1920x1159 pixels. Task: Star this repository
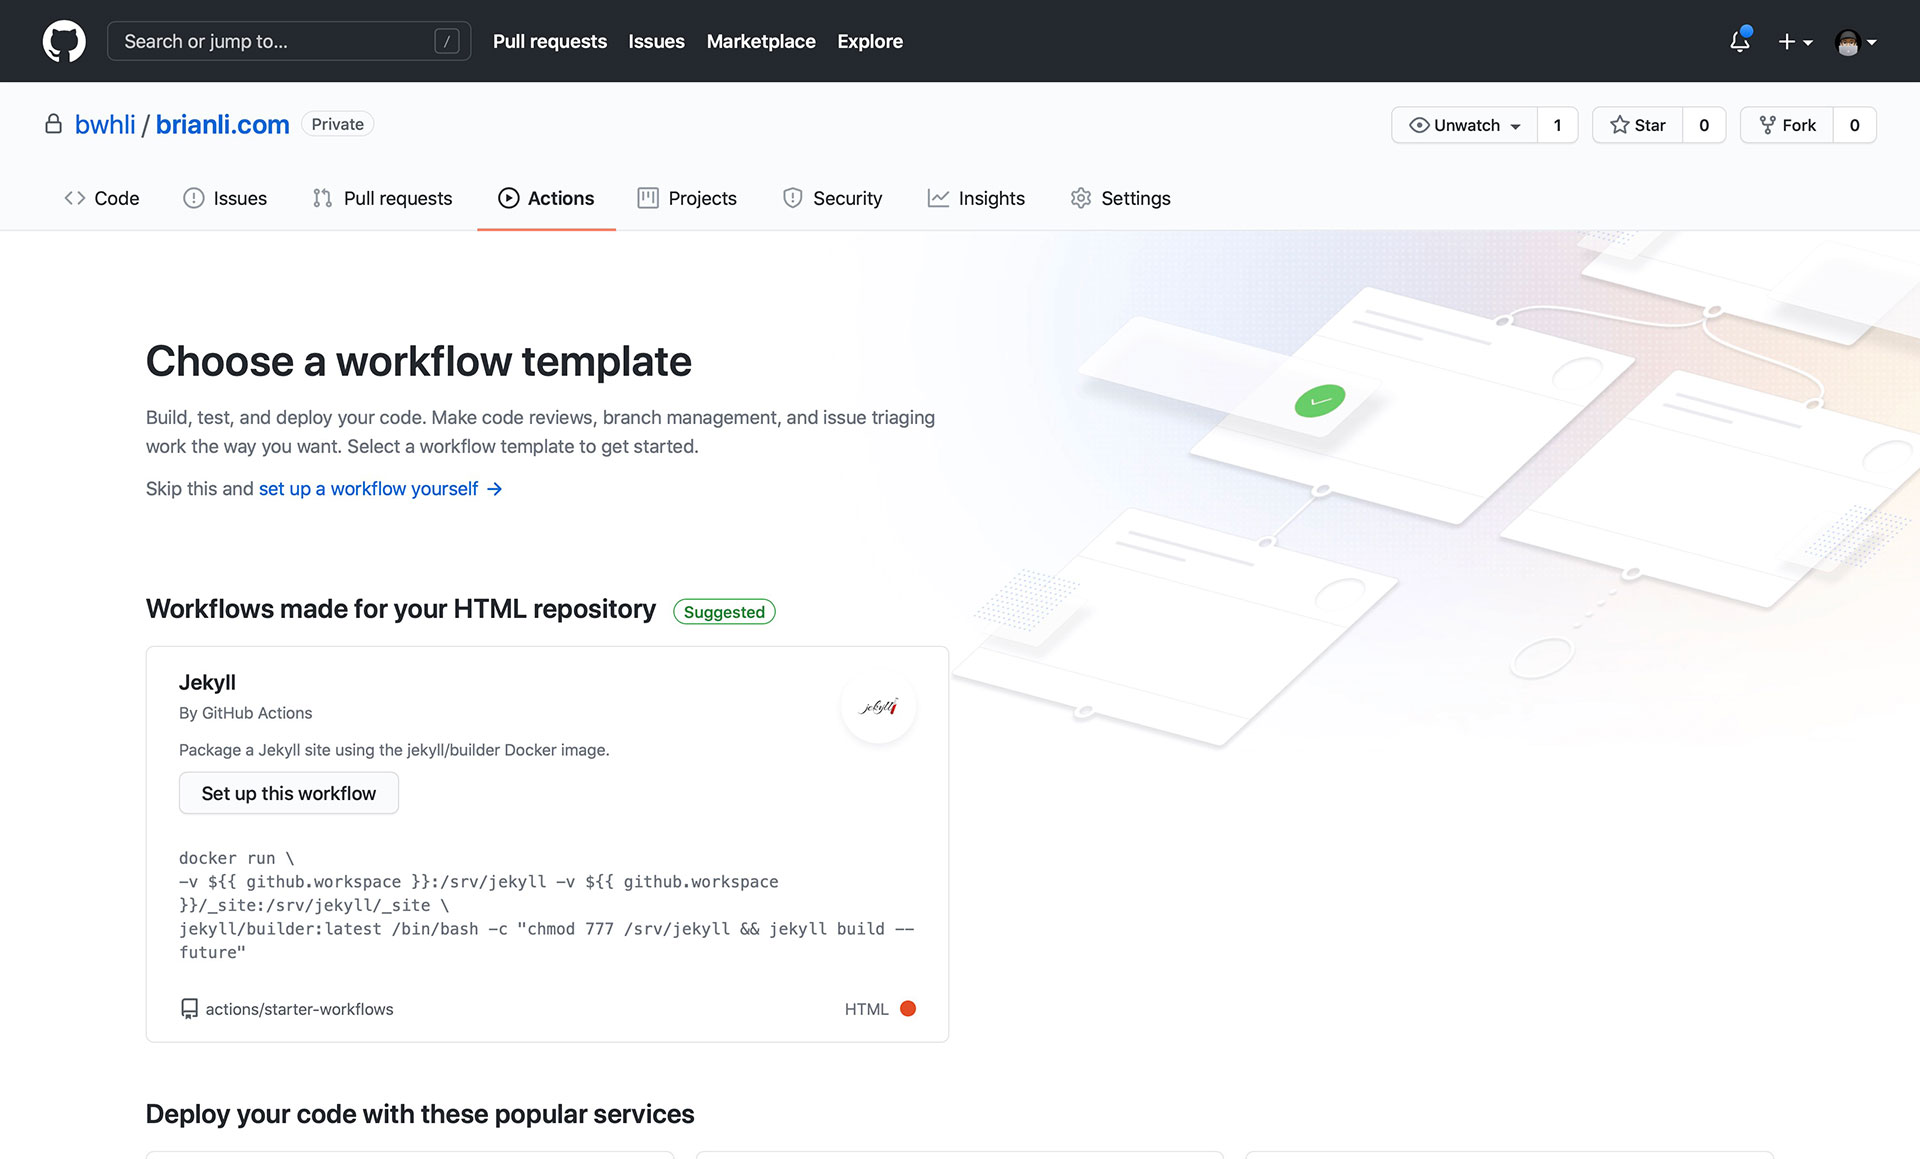coord(1638,125)
